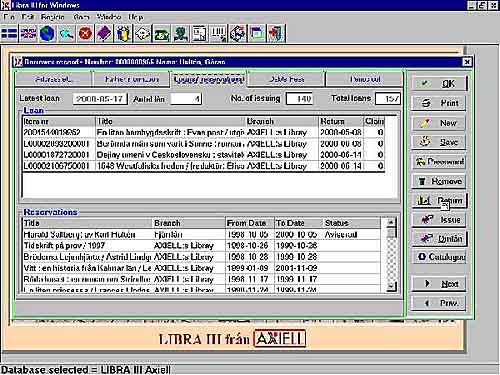
Task: Click the window layout toolbar icon
Action: [257, 34]
